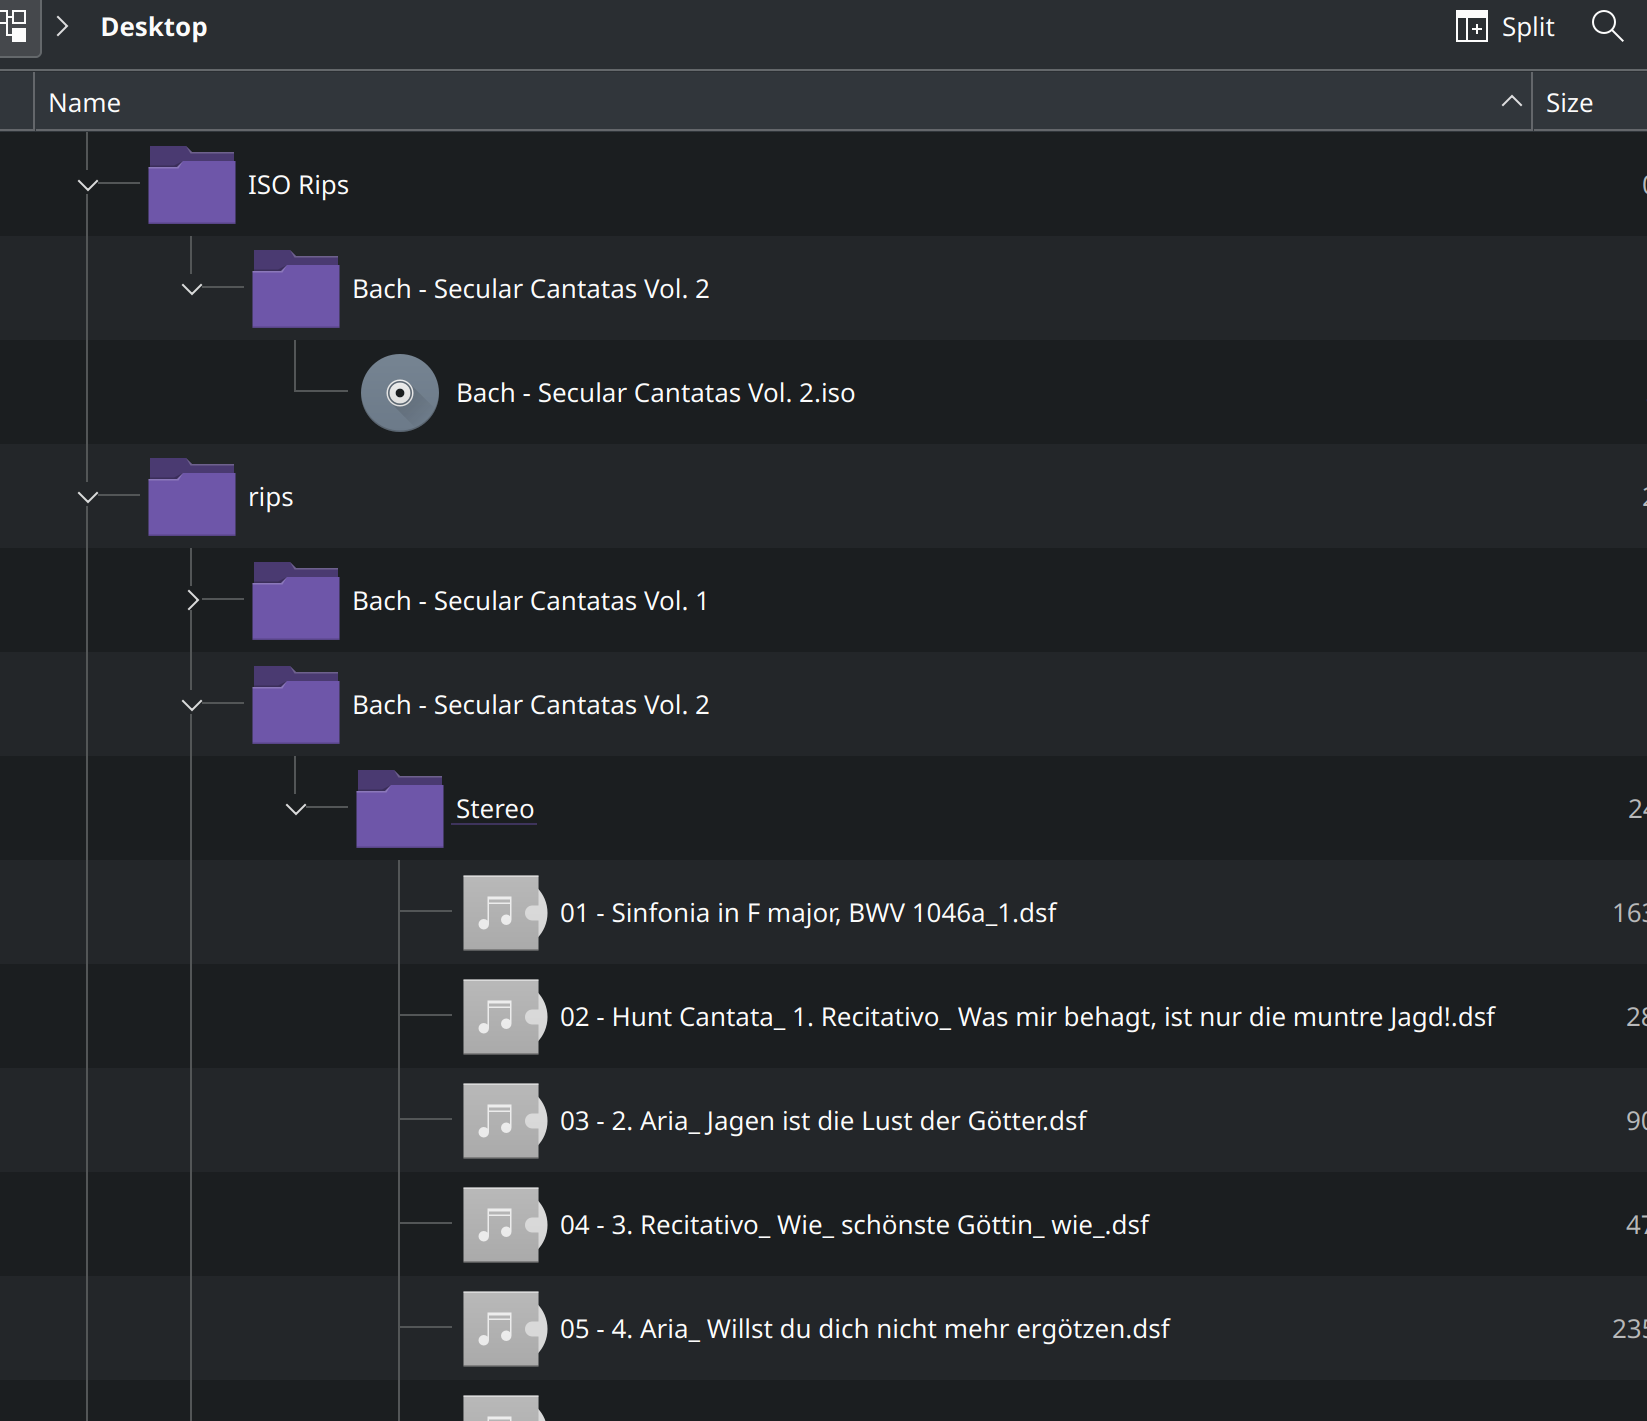Click the audio file icon for the Hunt Cantata recitativo
The width and height of the screenshot is (1647, 1421).
point(502,1016)
